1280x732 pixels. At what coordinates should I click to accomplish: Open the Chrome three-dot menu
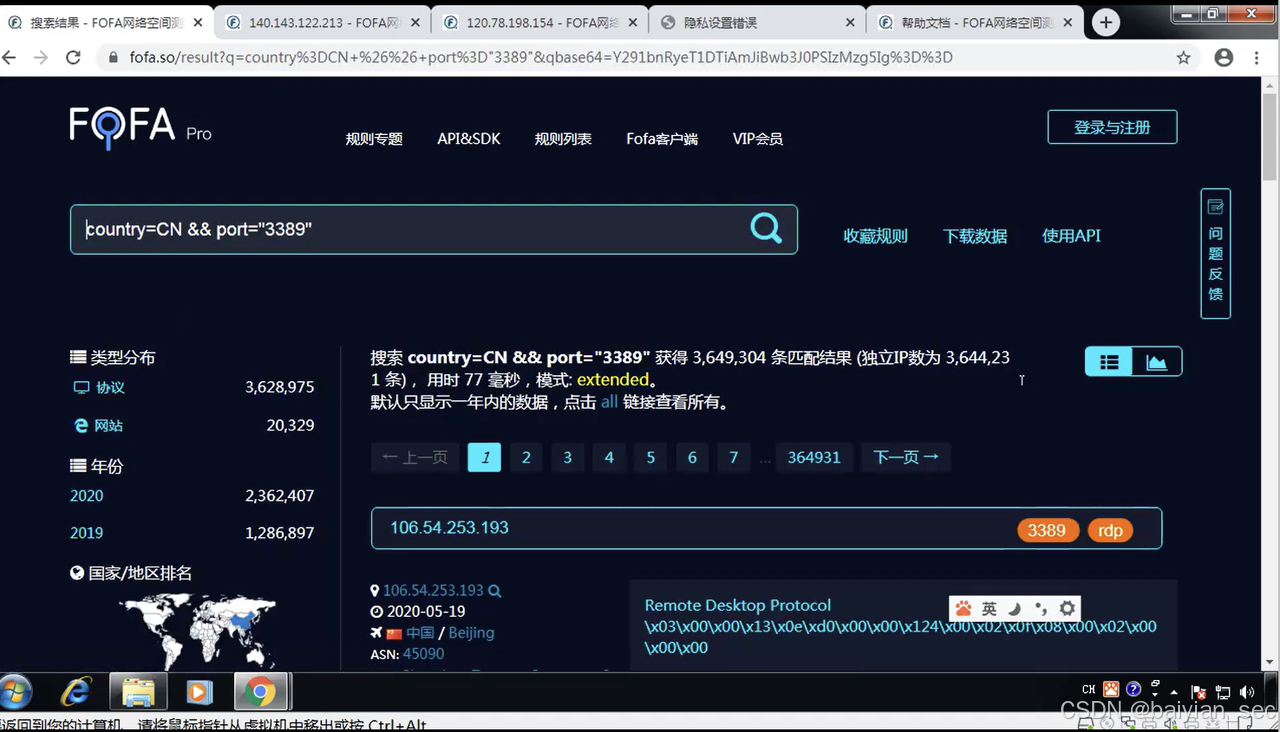pos(1256,58)
